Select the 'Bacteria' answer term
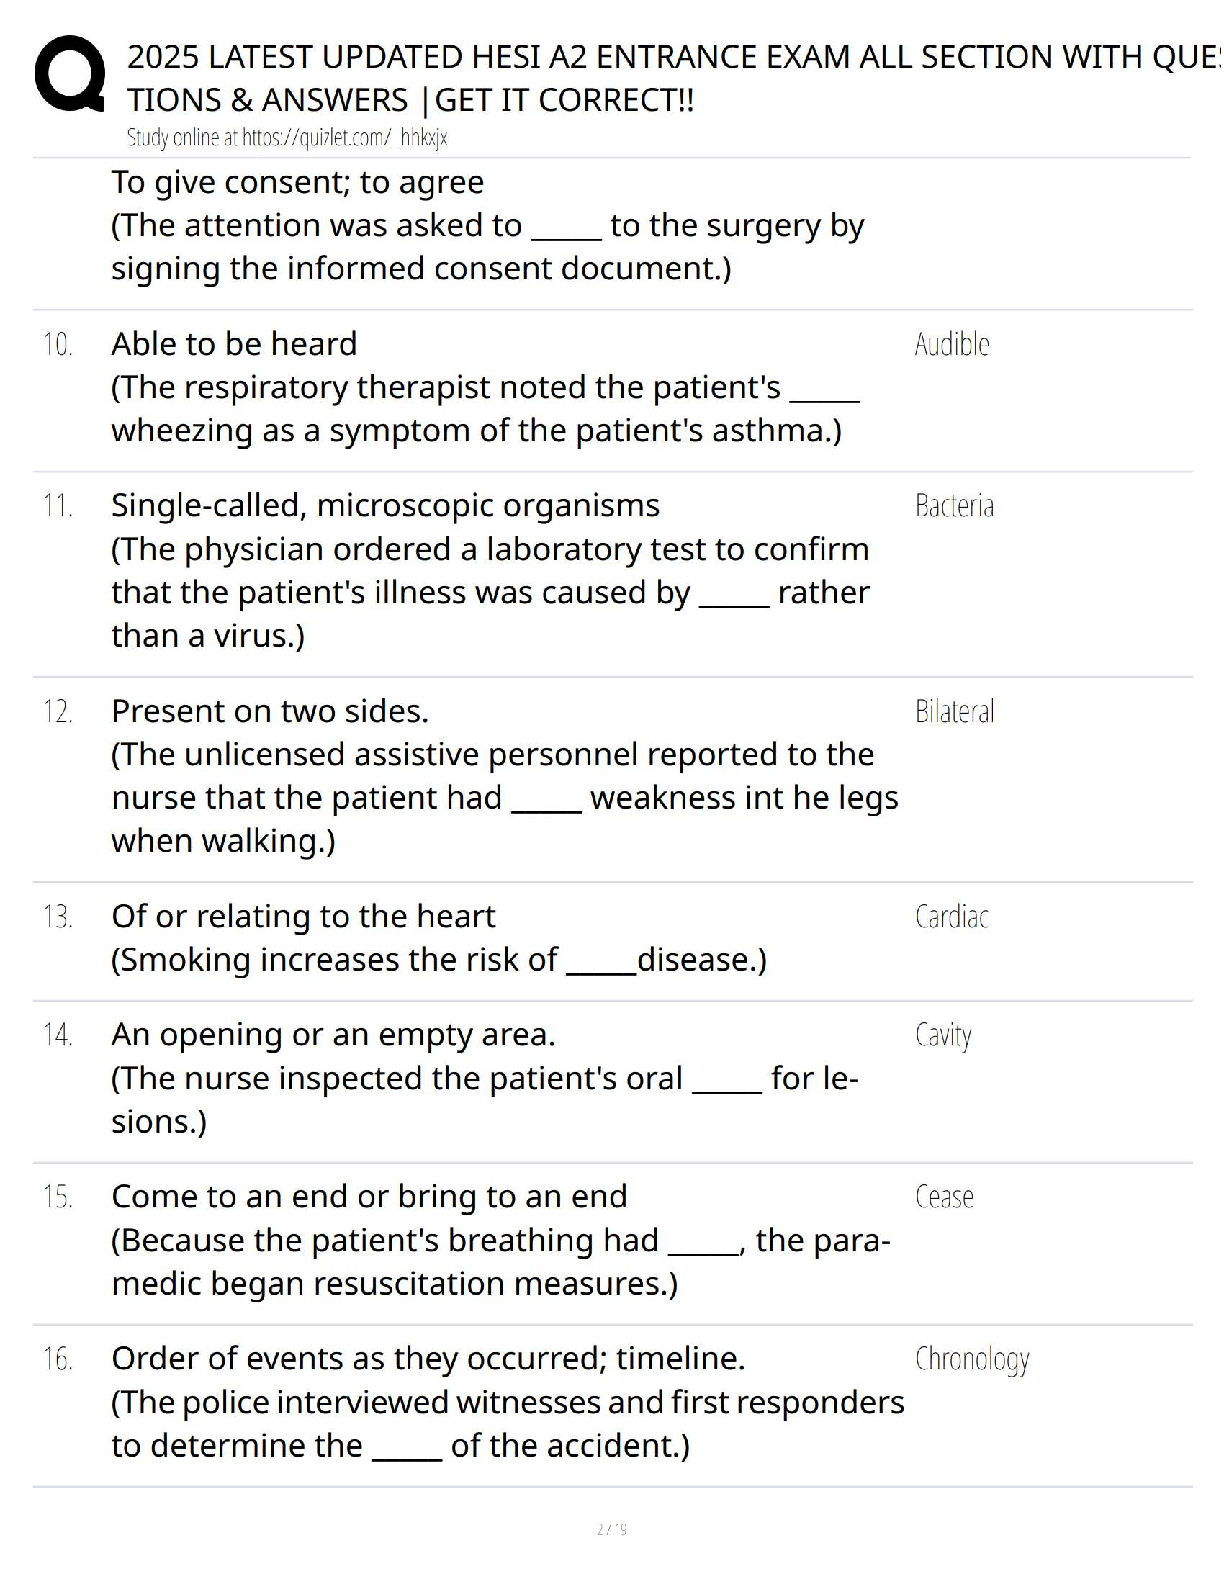This screenshot has height=1584, width=1224. pos(954,506)
